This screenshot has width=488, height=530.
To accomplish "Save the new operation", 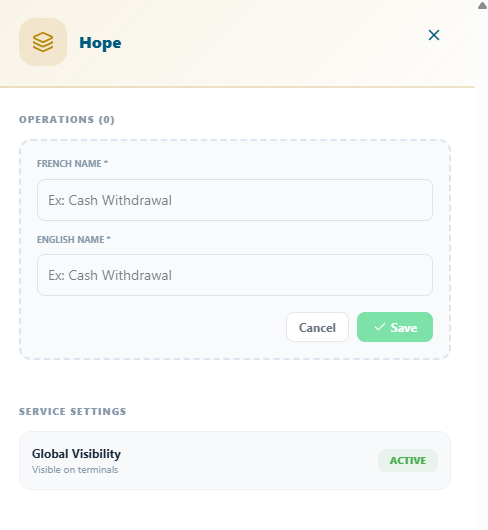I will point(395,327).
